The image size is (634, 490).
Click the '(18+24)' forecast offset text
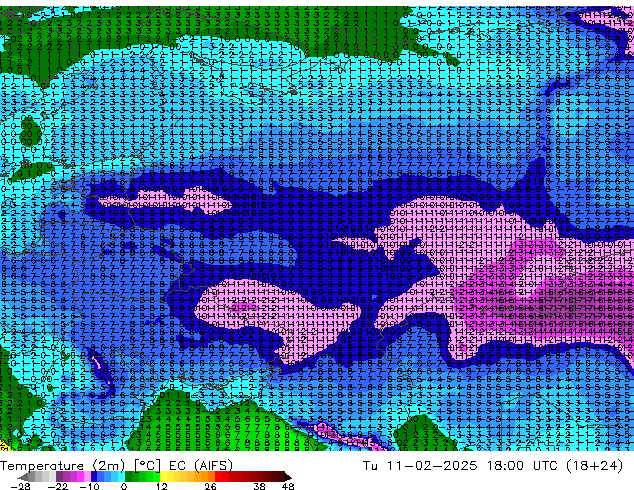[x=594, y=466]
